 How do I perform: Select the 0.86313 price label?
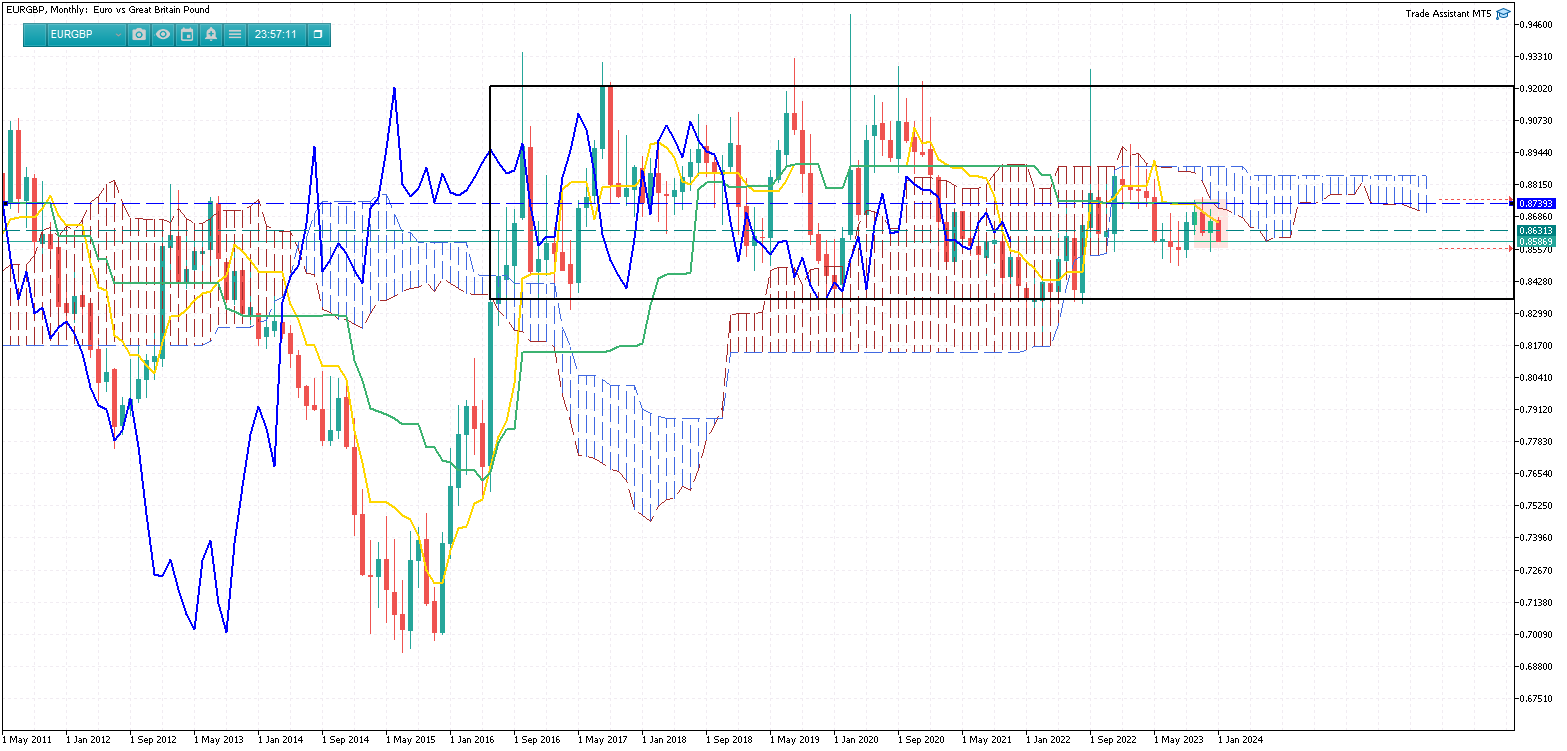[1536, 231]
